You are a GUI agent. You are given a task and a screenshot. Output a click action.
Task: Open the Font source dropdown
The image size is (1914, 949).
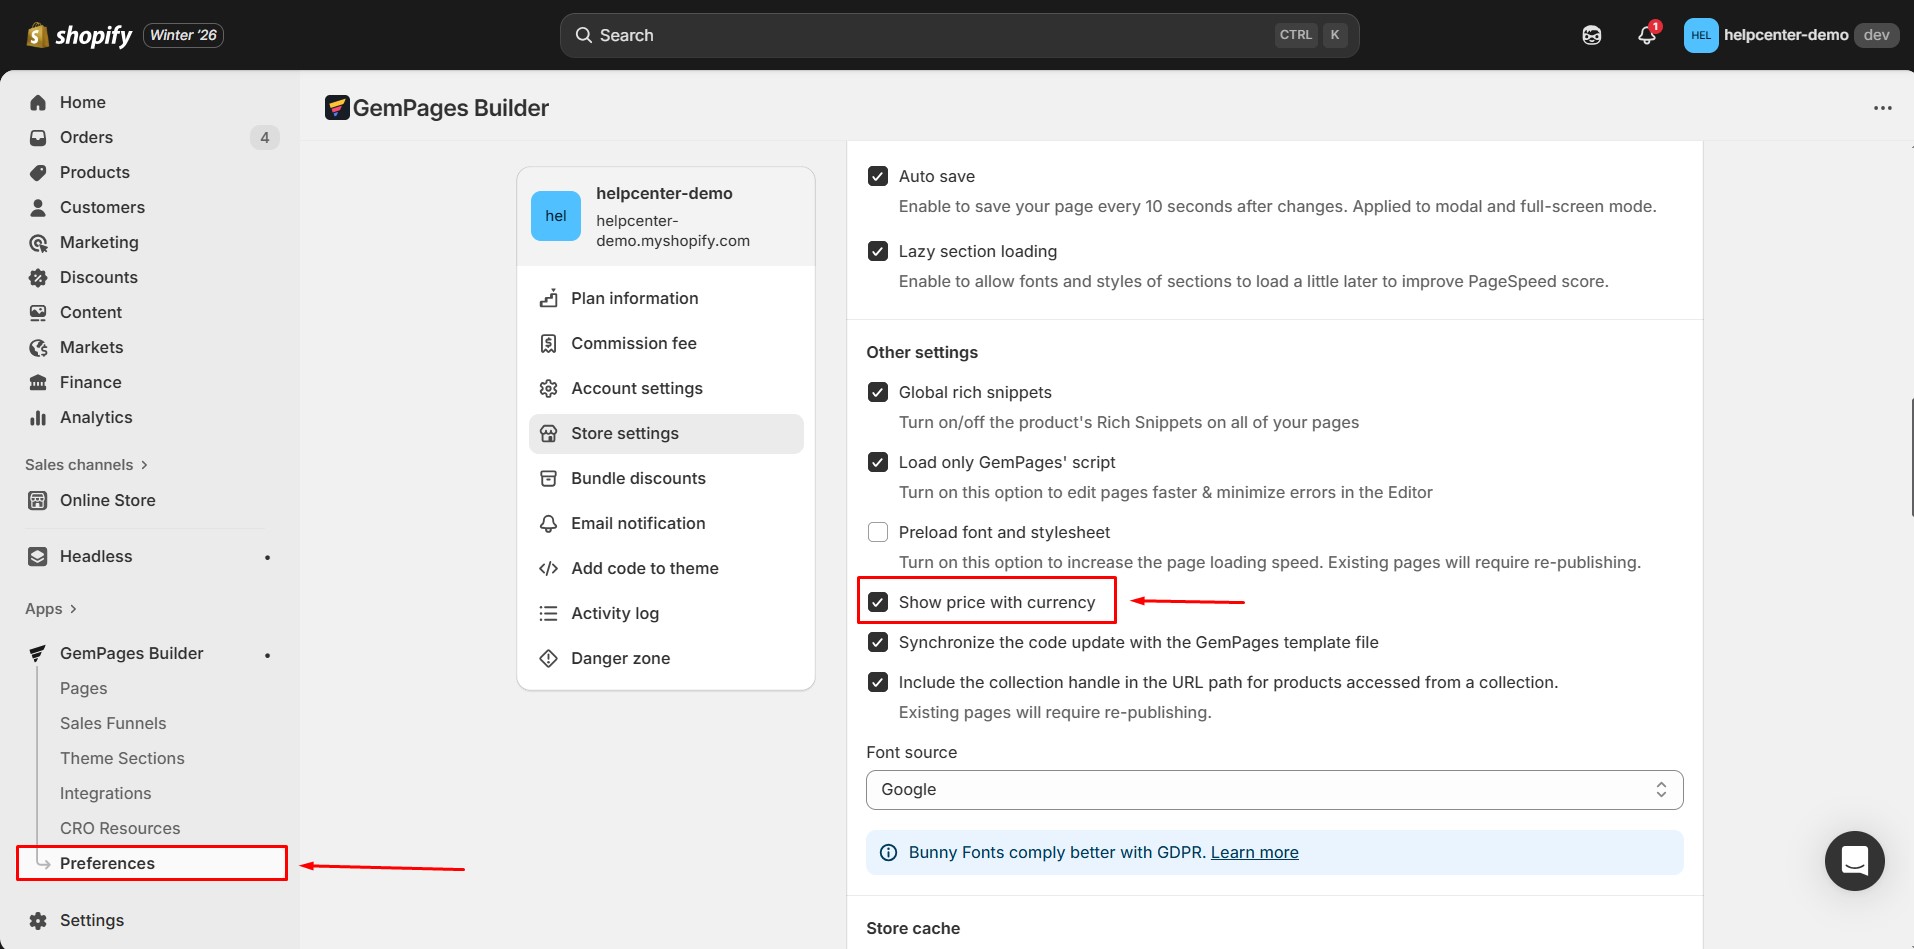click(x=1274, y=790)
